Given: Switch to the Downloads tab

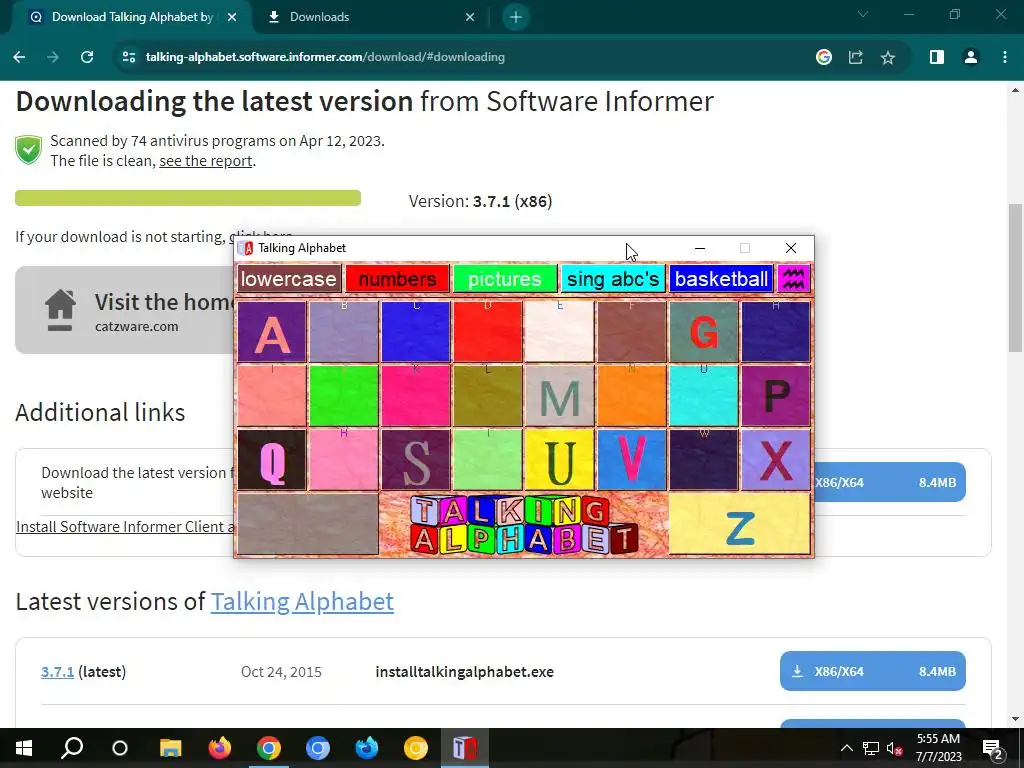Looking at the screenshot, I should tap(372, 17).
